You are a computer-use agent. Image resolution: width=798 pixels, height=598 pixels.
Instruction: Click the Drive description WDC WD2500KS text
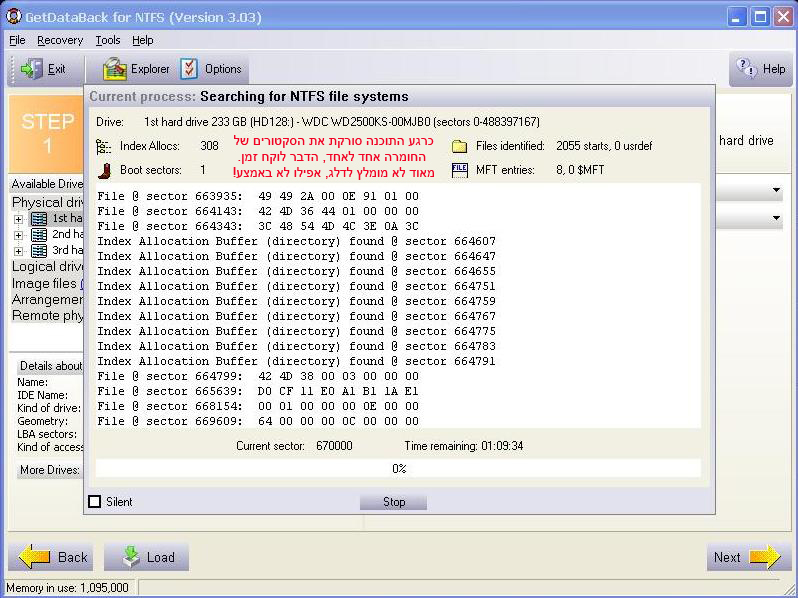(341, 122)
